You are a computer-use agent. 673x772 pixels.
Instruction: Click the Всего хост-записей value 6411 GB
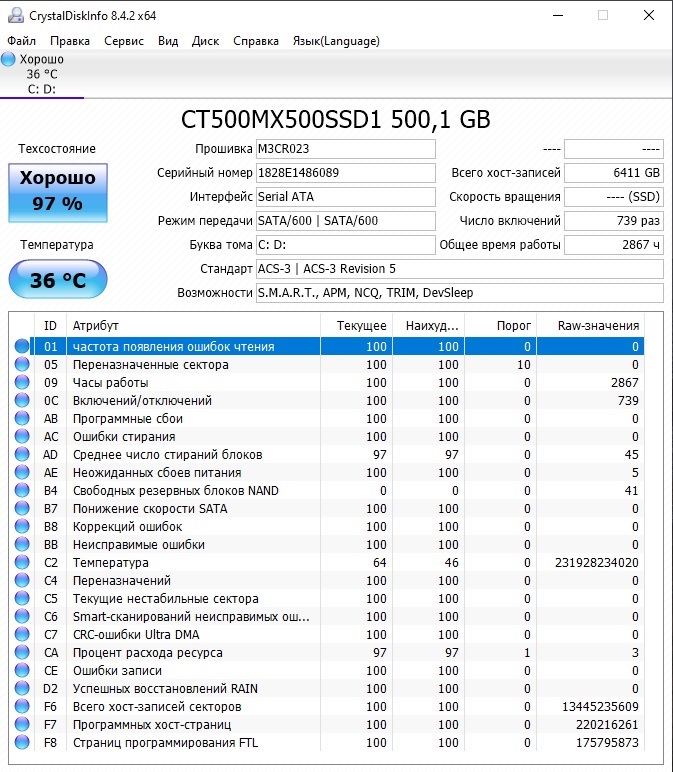[614, 173]
